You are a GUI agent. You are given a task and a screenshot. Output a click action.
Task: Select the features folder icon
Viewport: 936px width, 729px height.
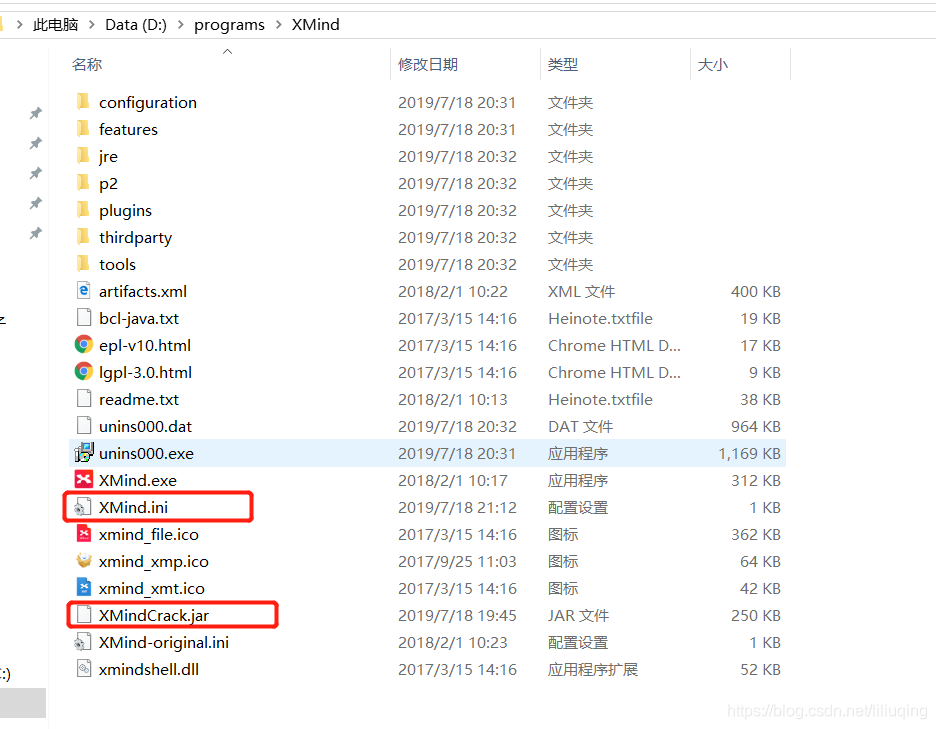(x=84, y=129)
